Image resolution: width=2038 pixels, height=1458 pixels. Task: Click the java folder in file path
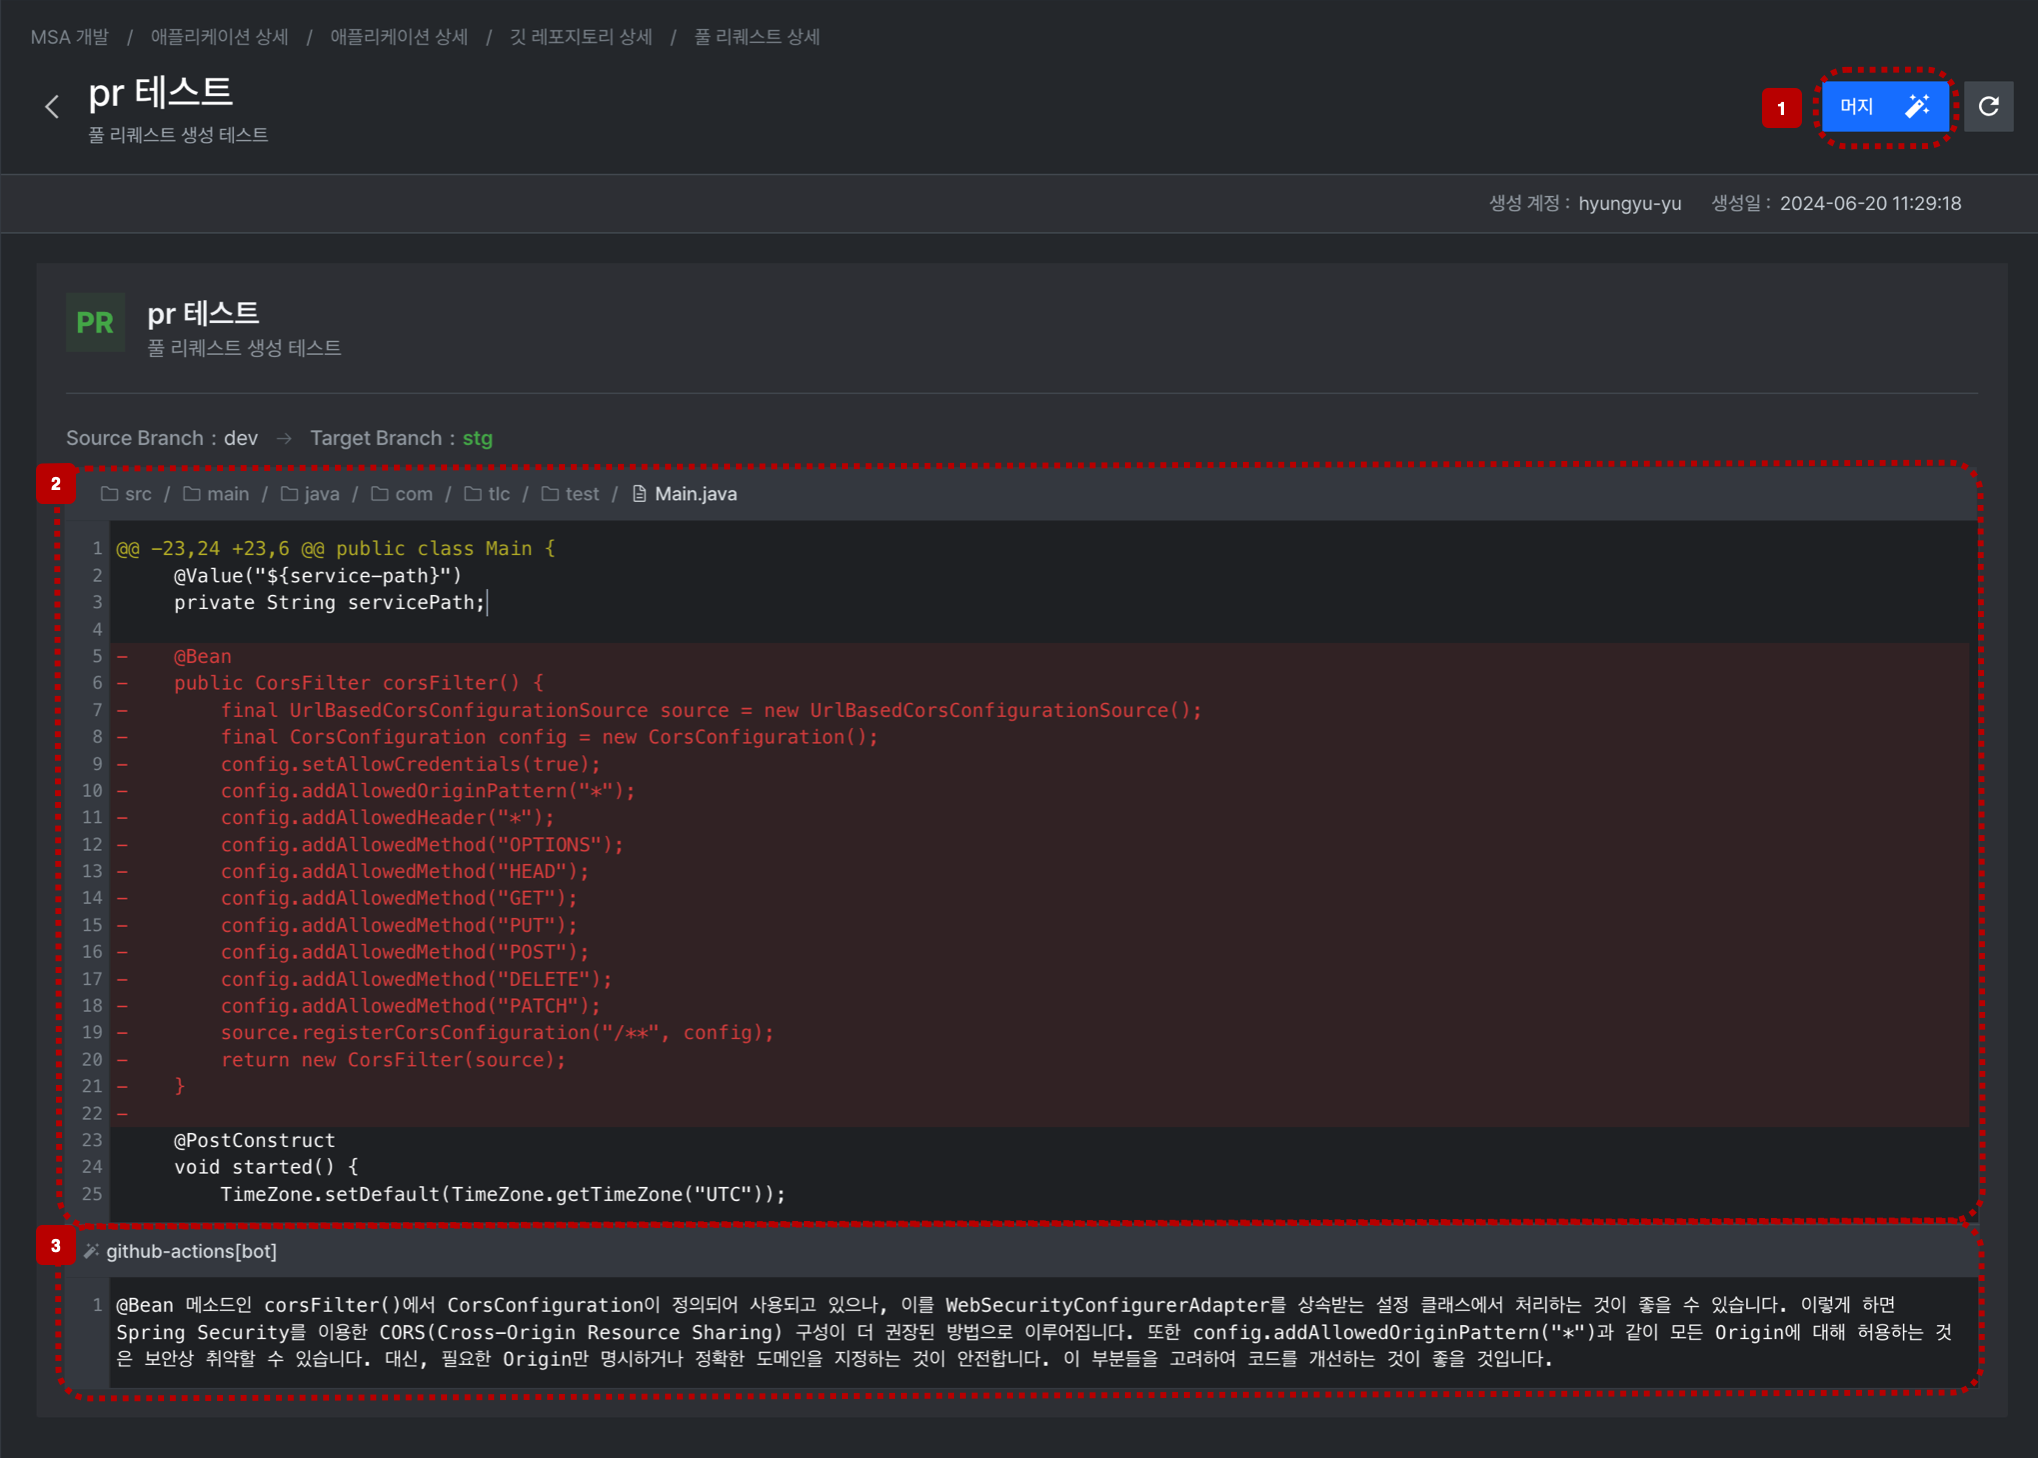(310, 494)
